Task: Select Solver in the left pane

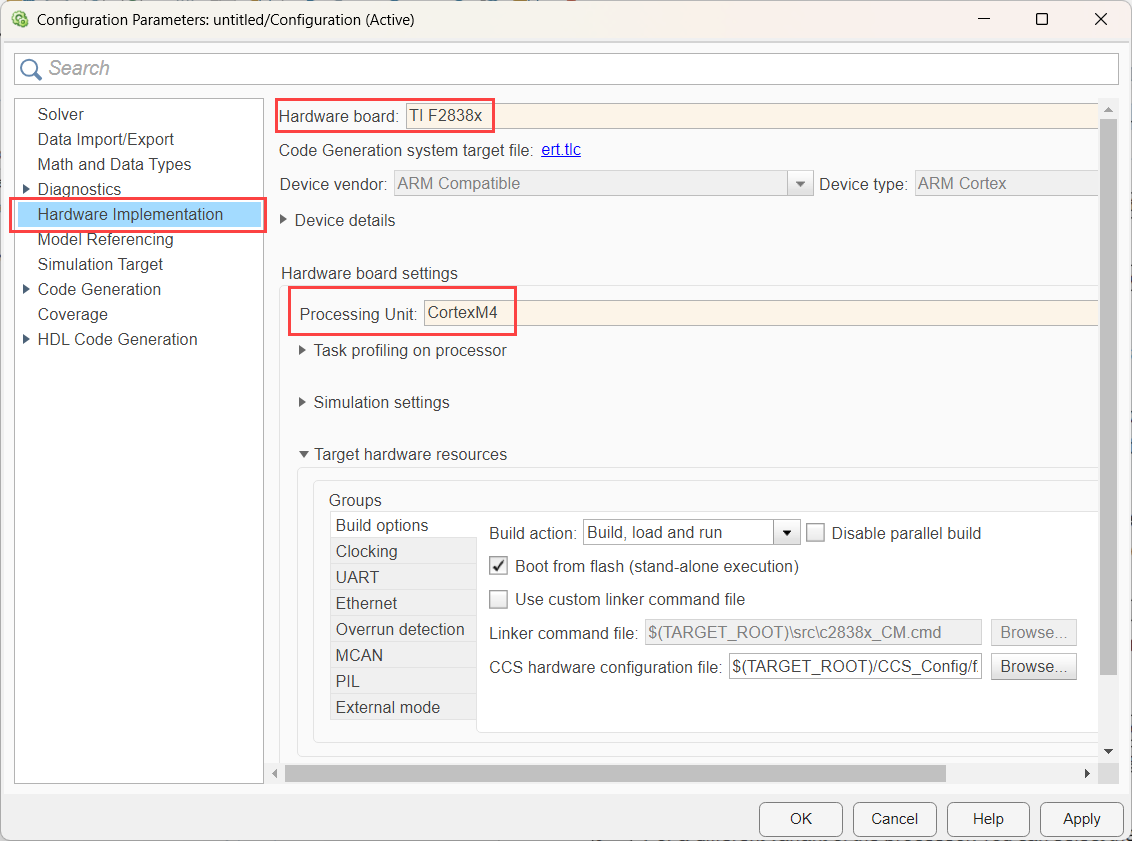Action: pos(60,113)
